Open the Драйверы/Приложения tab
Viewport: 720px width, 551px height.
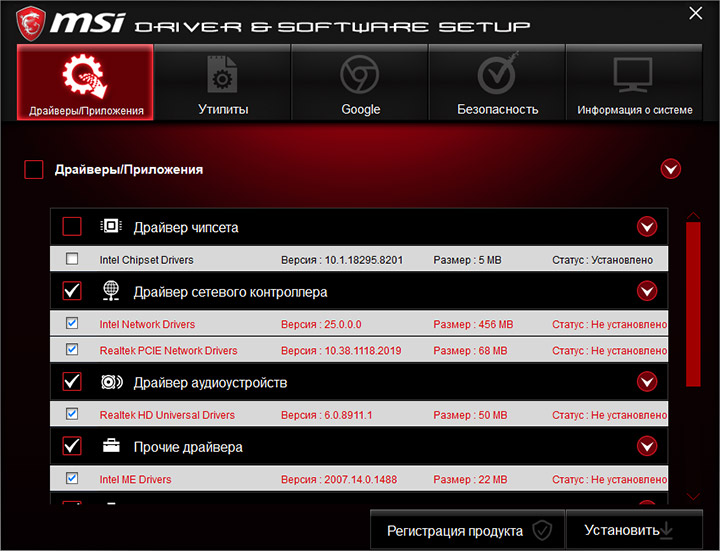tap(85, 82)
